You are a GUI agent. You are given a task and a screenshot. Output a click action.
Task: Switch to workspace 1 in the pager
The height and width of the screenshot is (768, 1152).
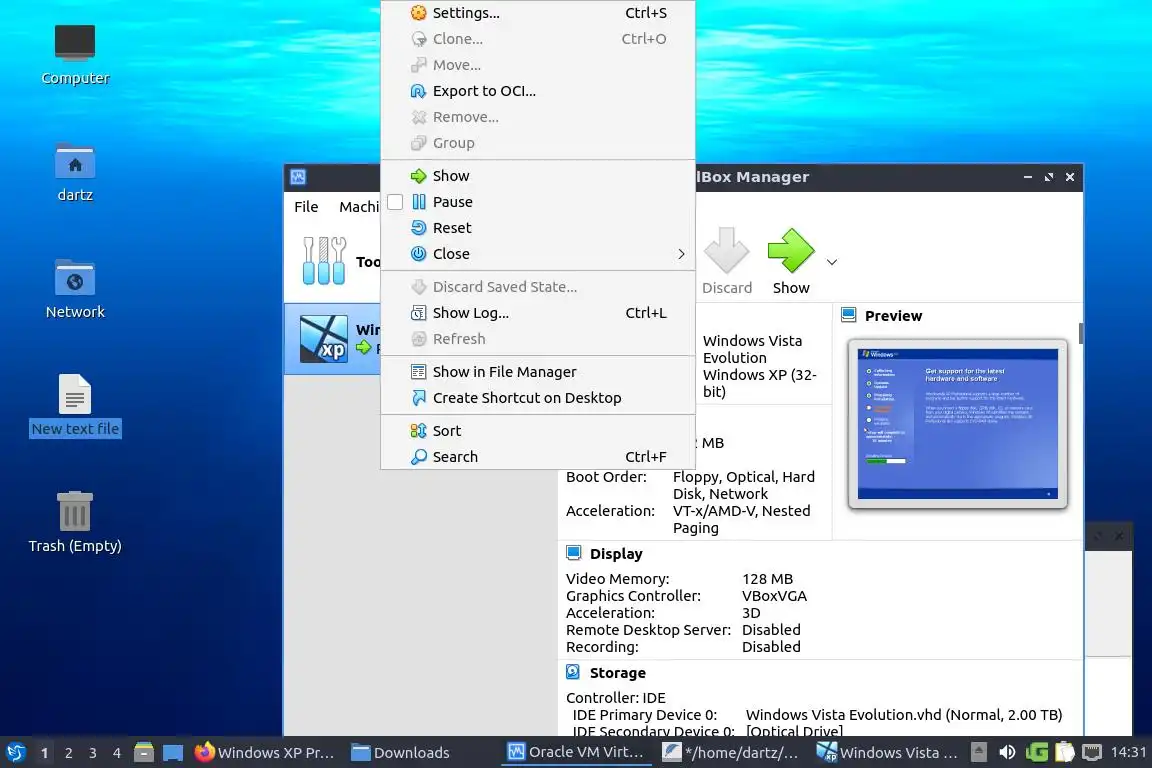point(44,753)
